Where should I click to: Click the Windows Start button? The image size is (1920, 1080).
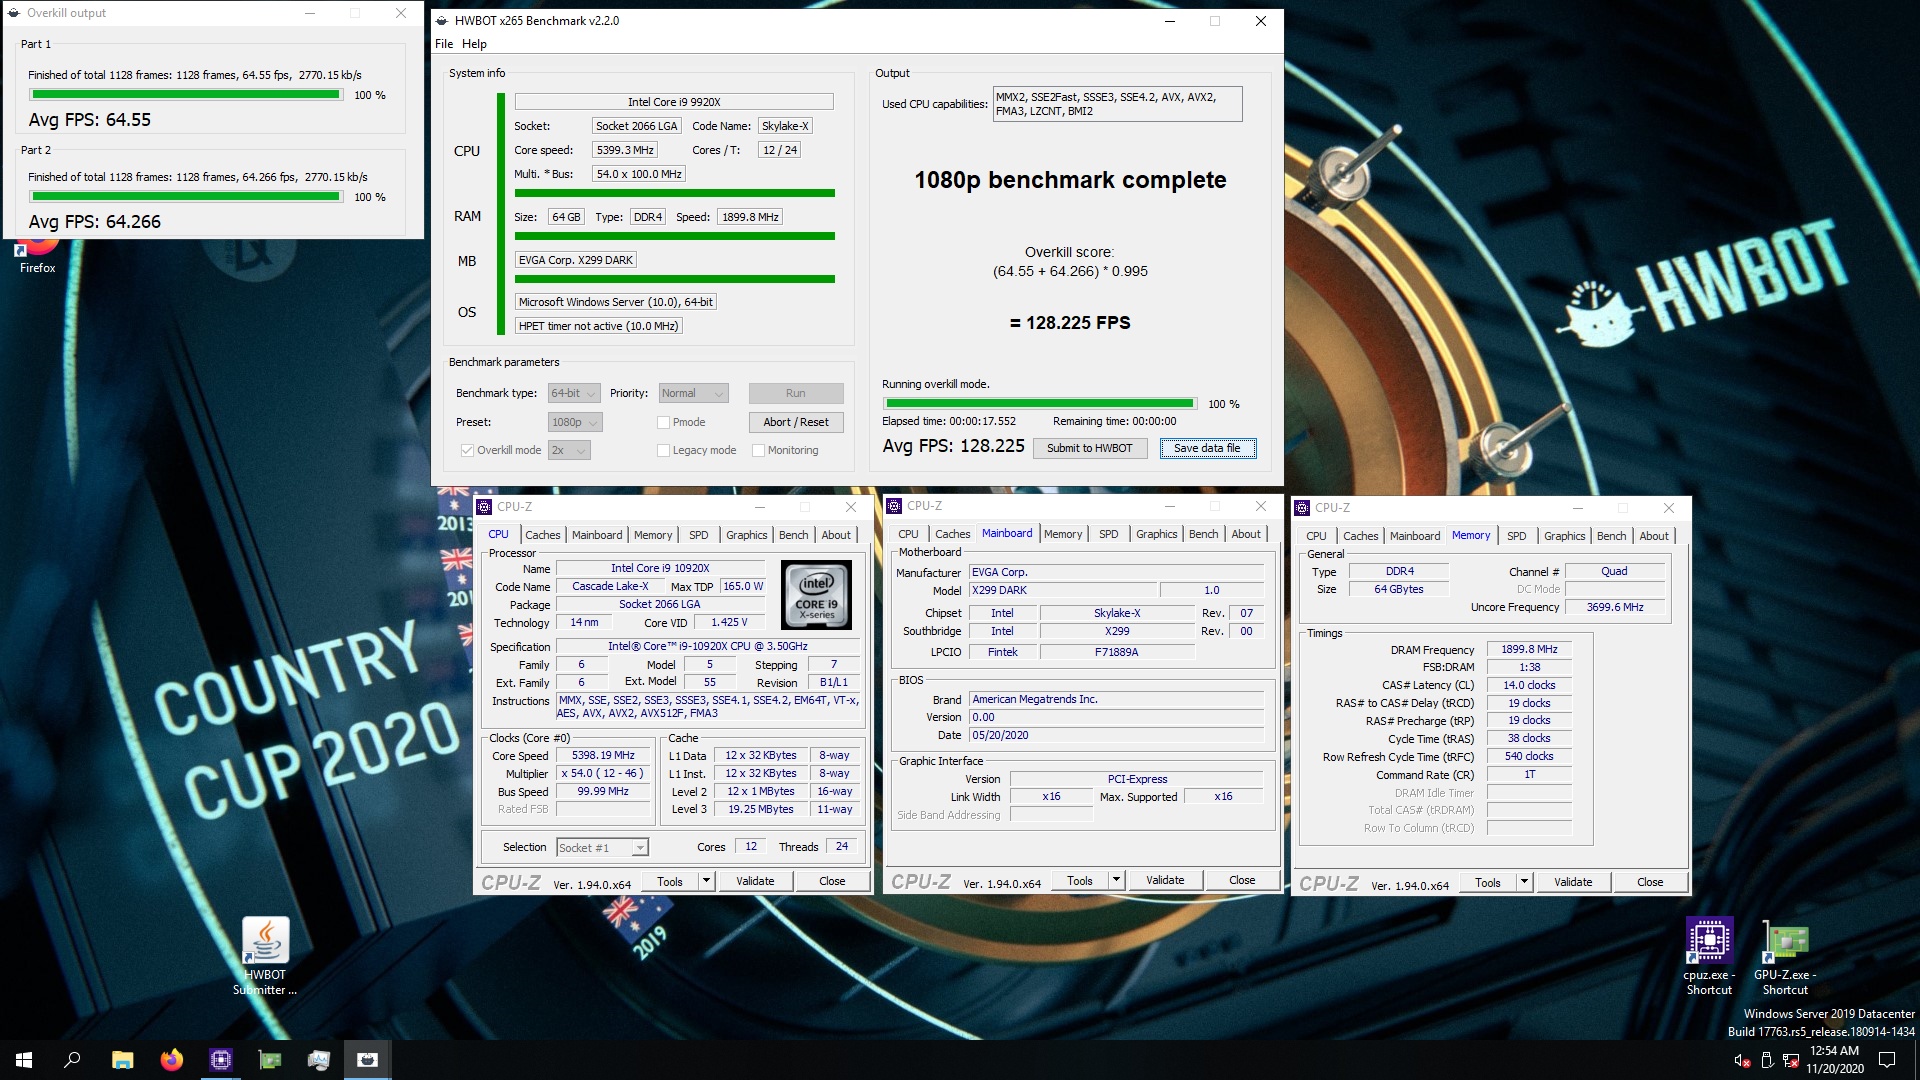pos(24,1060)
